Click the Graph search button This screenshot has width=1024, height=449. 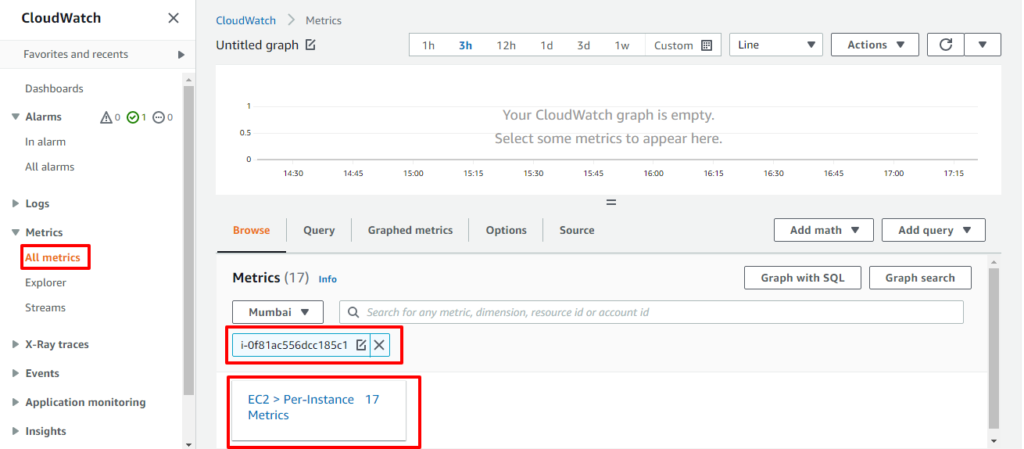920,277
